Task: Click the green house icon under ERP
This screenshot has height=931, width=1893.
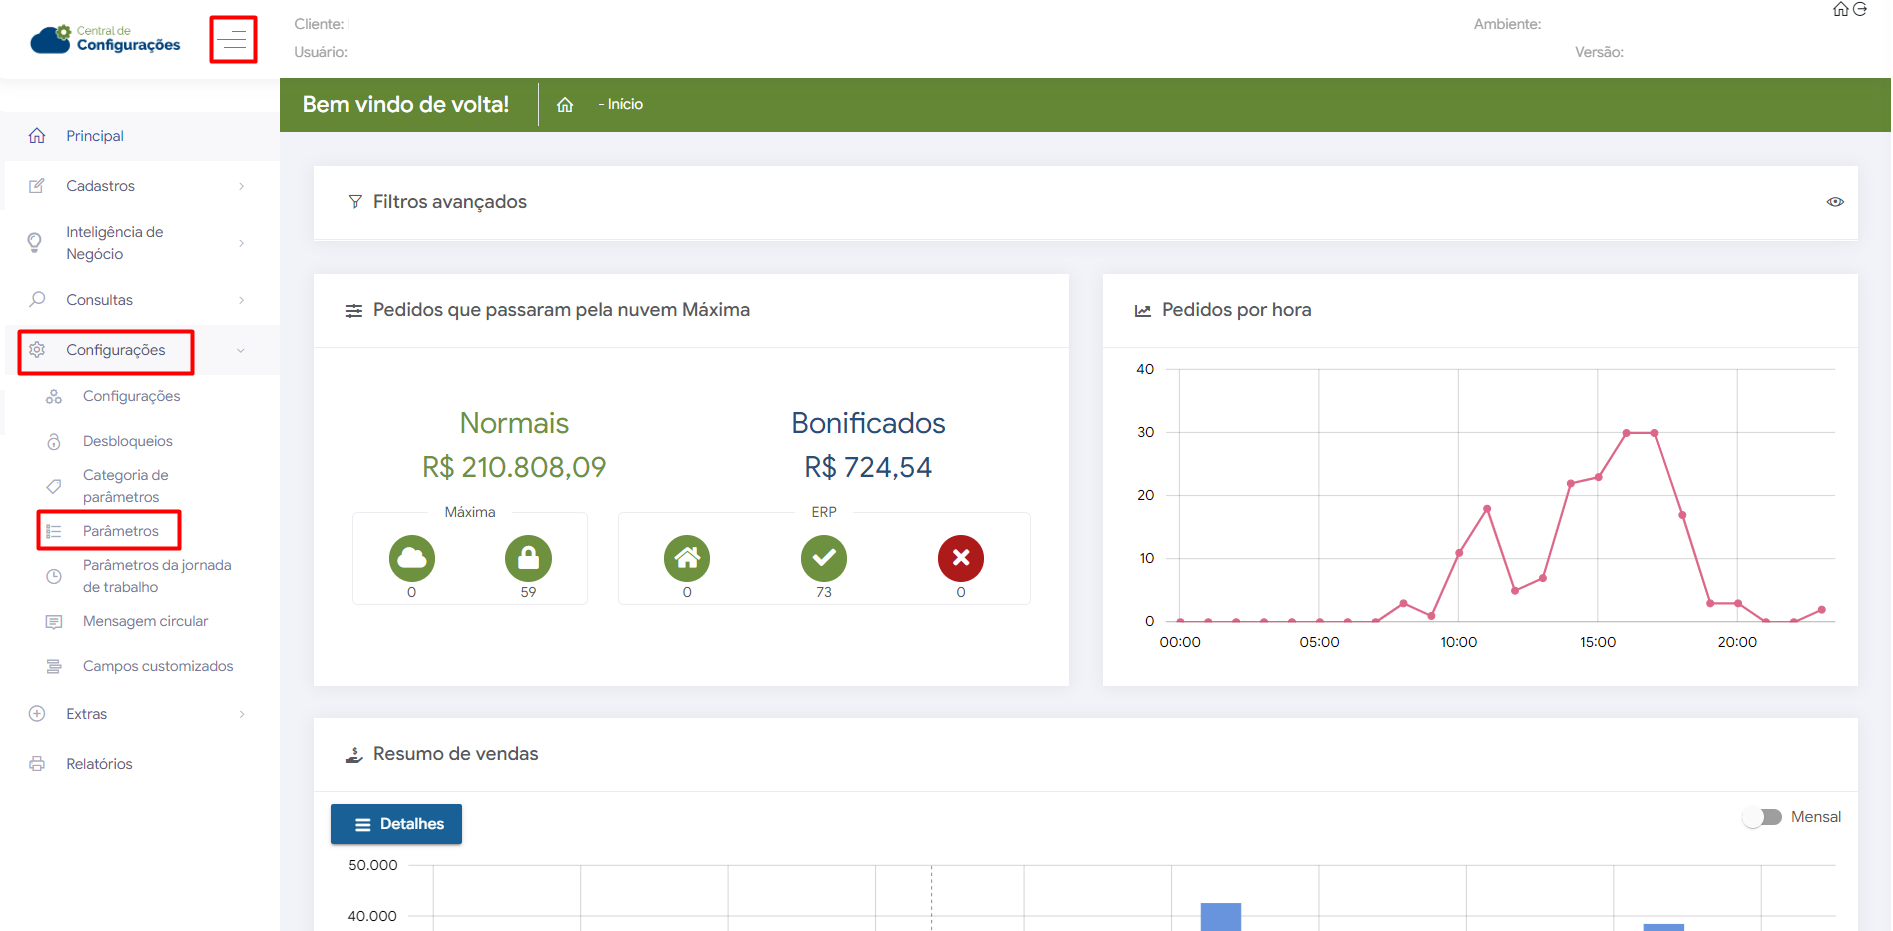Action: click(687, 558)
